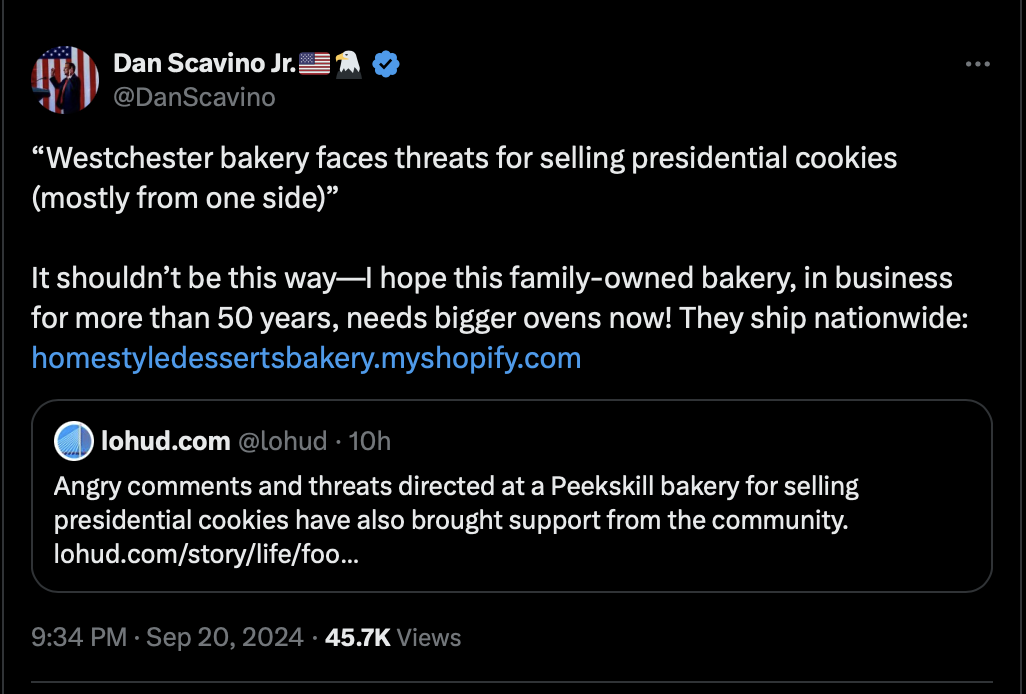Open the @DanScavino handle link

click(194, 97)
